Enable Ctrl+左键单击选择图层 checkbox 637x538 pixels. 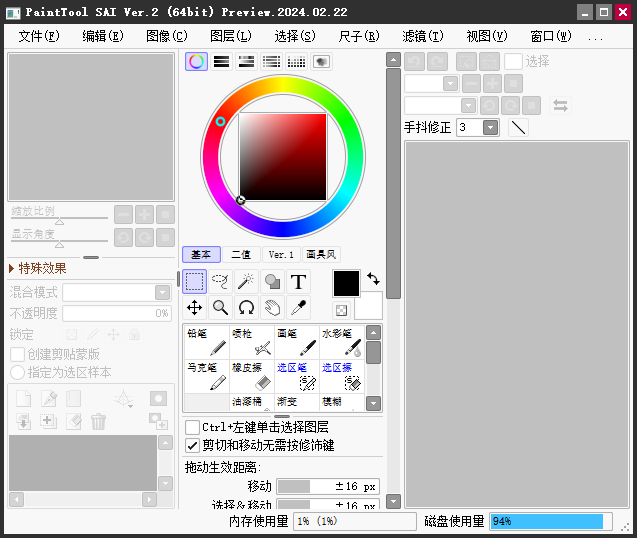pos(192,427)
